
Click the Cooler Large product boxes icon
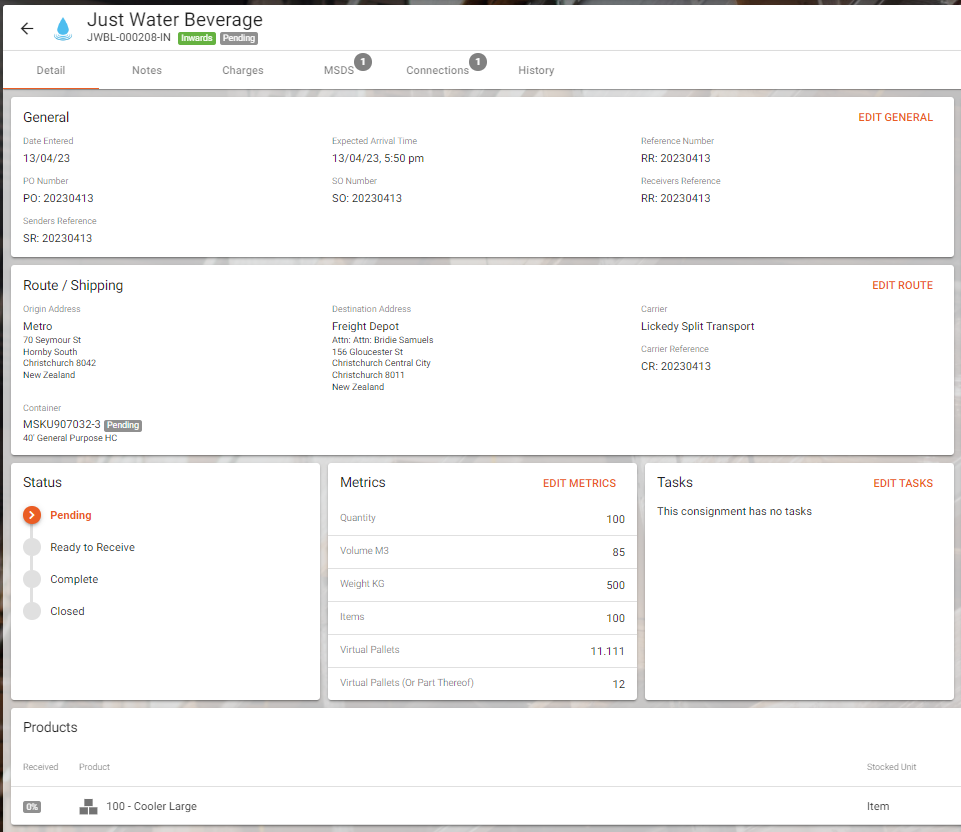point(88,806)
